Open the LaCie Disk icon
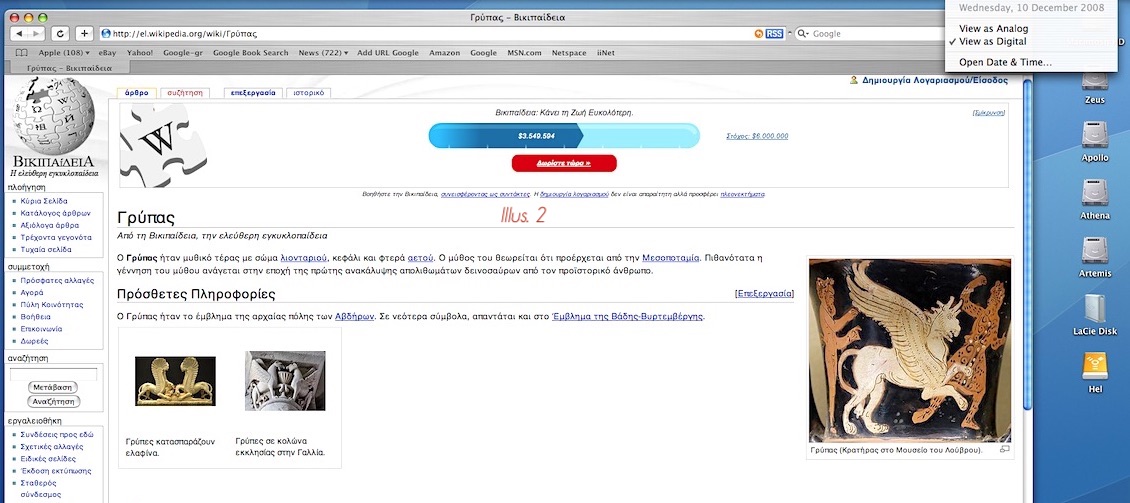The height and width of the screenshot is (503, 1130). coord(1094,308)
